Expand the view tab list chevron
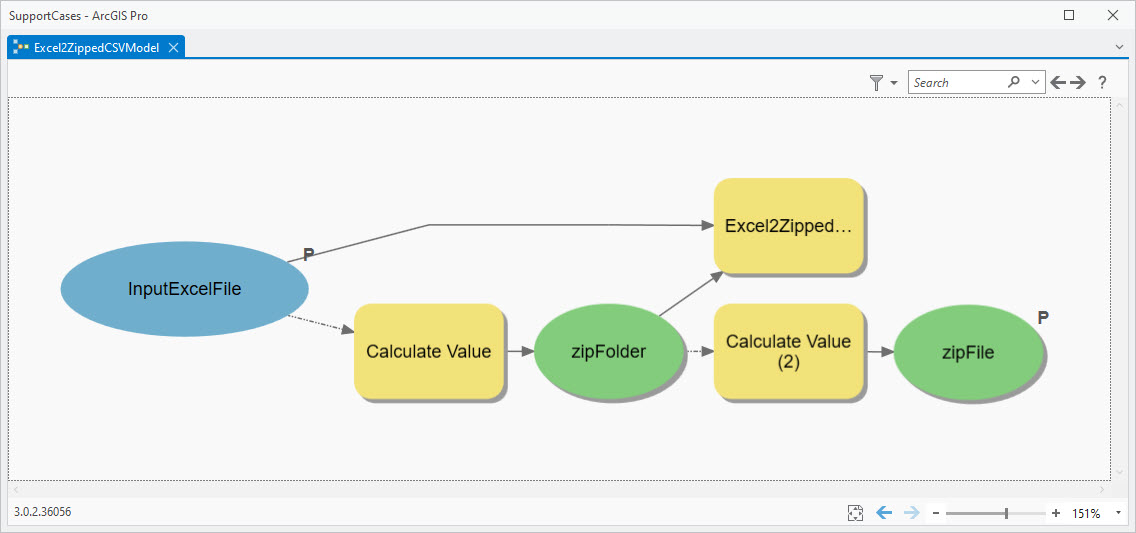Viewport: 1136px width, 533px height. [x=1119, y=47]
